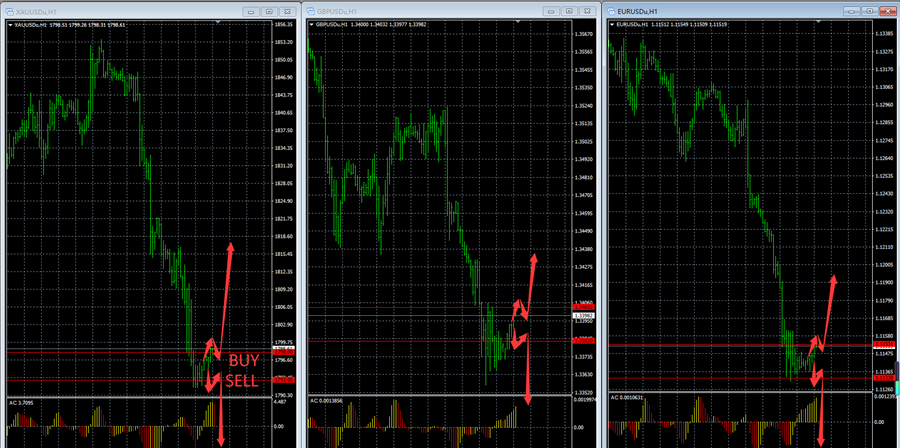Image resolution: width=900 pixels, height=448 pixels.
Task: Click the XAUUSDu,H1 window title icon
Action: click(9, 10)
